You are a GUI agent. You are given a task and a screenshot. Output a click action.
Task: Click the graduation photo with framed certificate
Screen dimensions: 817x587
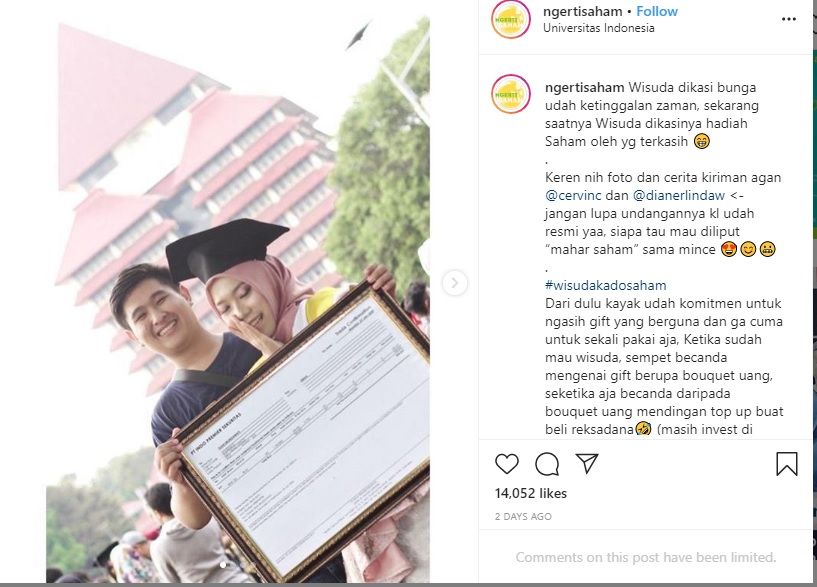click(238, 292)
